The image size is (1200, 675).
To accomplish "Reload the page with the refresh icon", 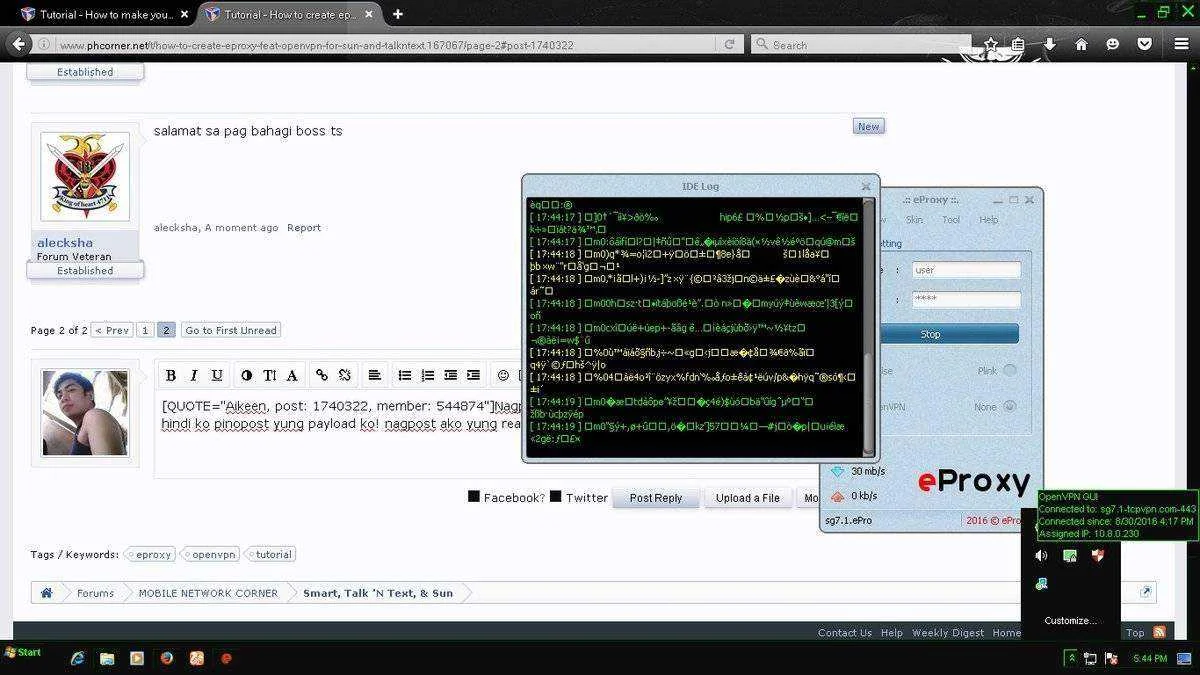I will (x=730, y=45).
